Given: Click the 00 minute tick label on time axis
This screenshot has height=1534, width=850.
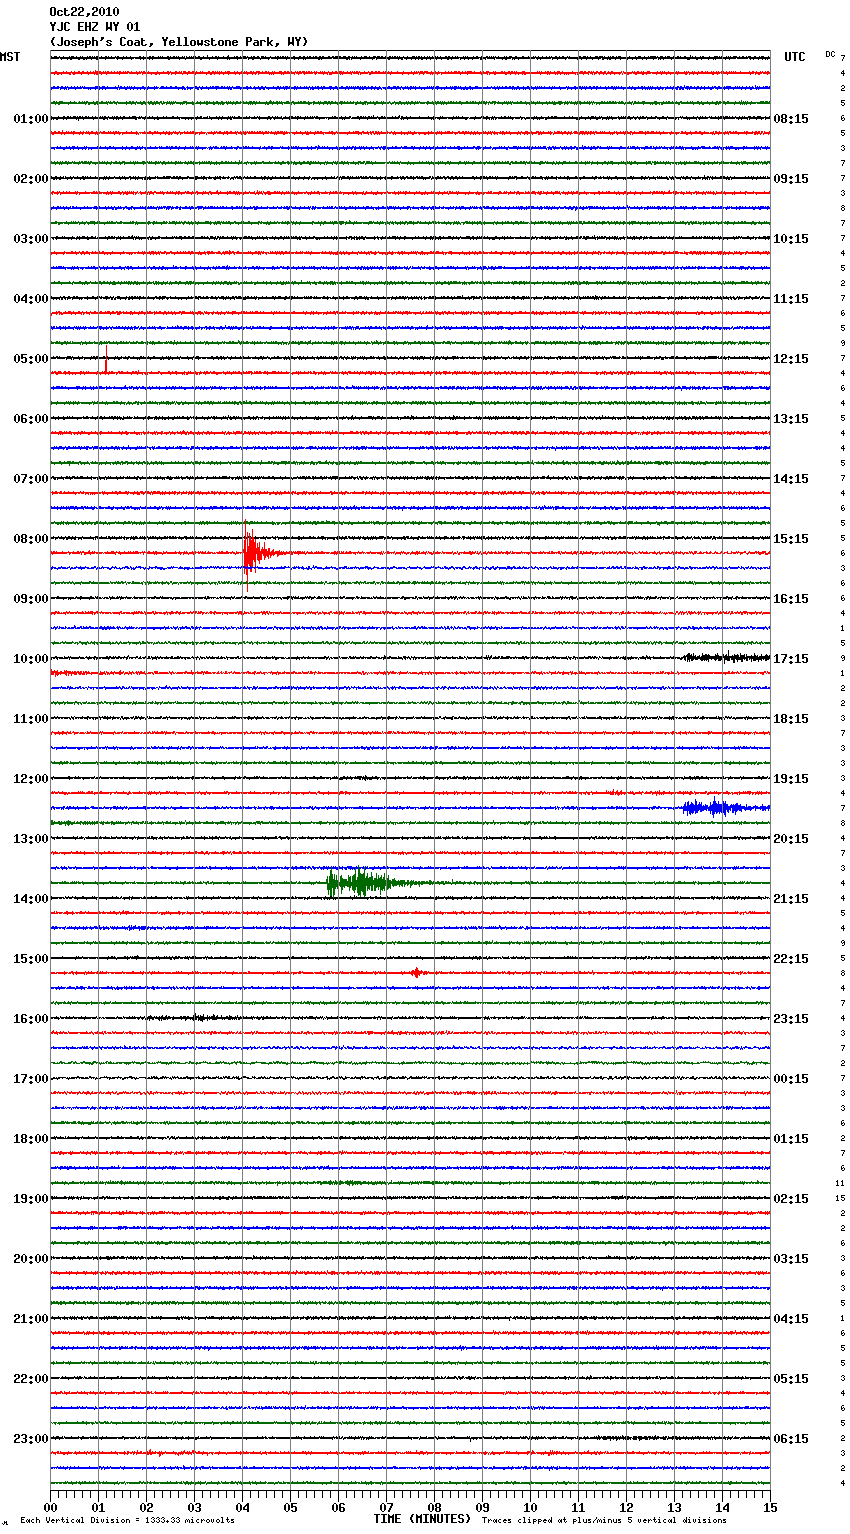Looking at the screenshot, I should pos(50,1507).
